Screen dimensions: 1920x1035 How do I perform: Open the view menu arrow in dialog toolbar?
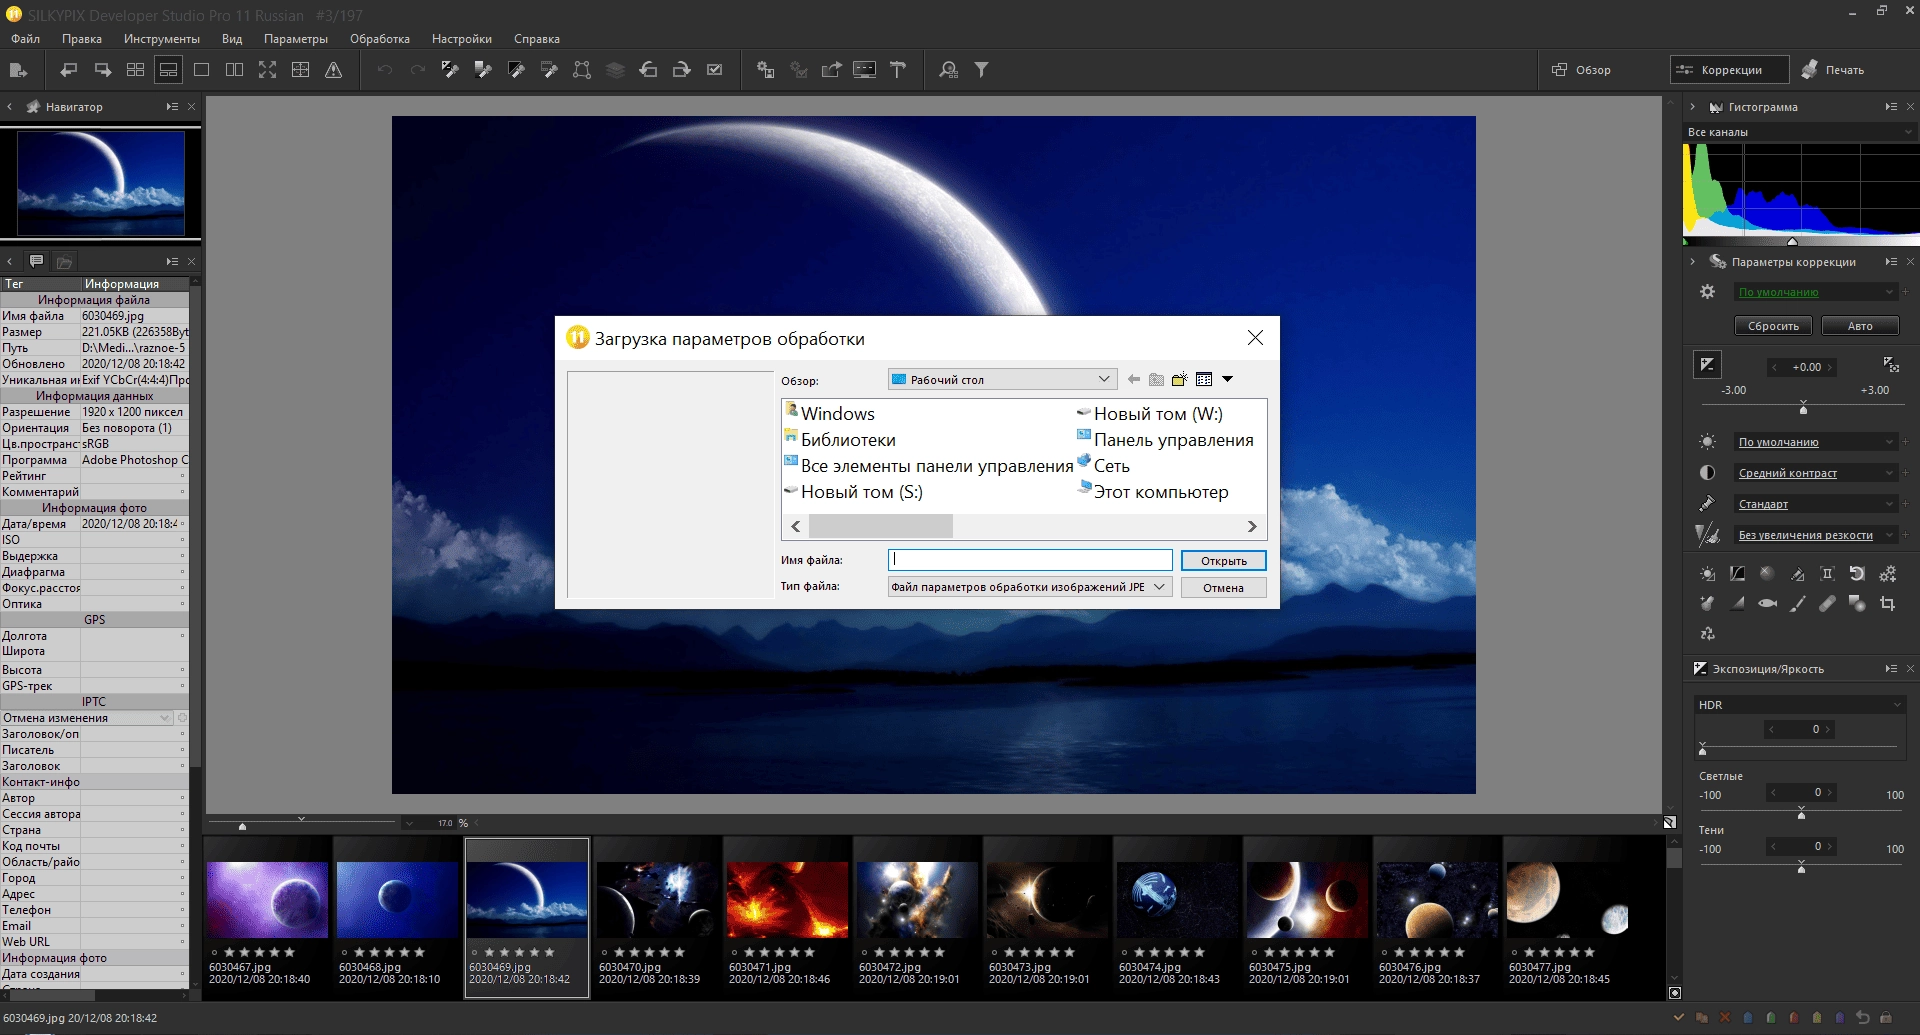tap(1228, 380)
